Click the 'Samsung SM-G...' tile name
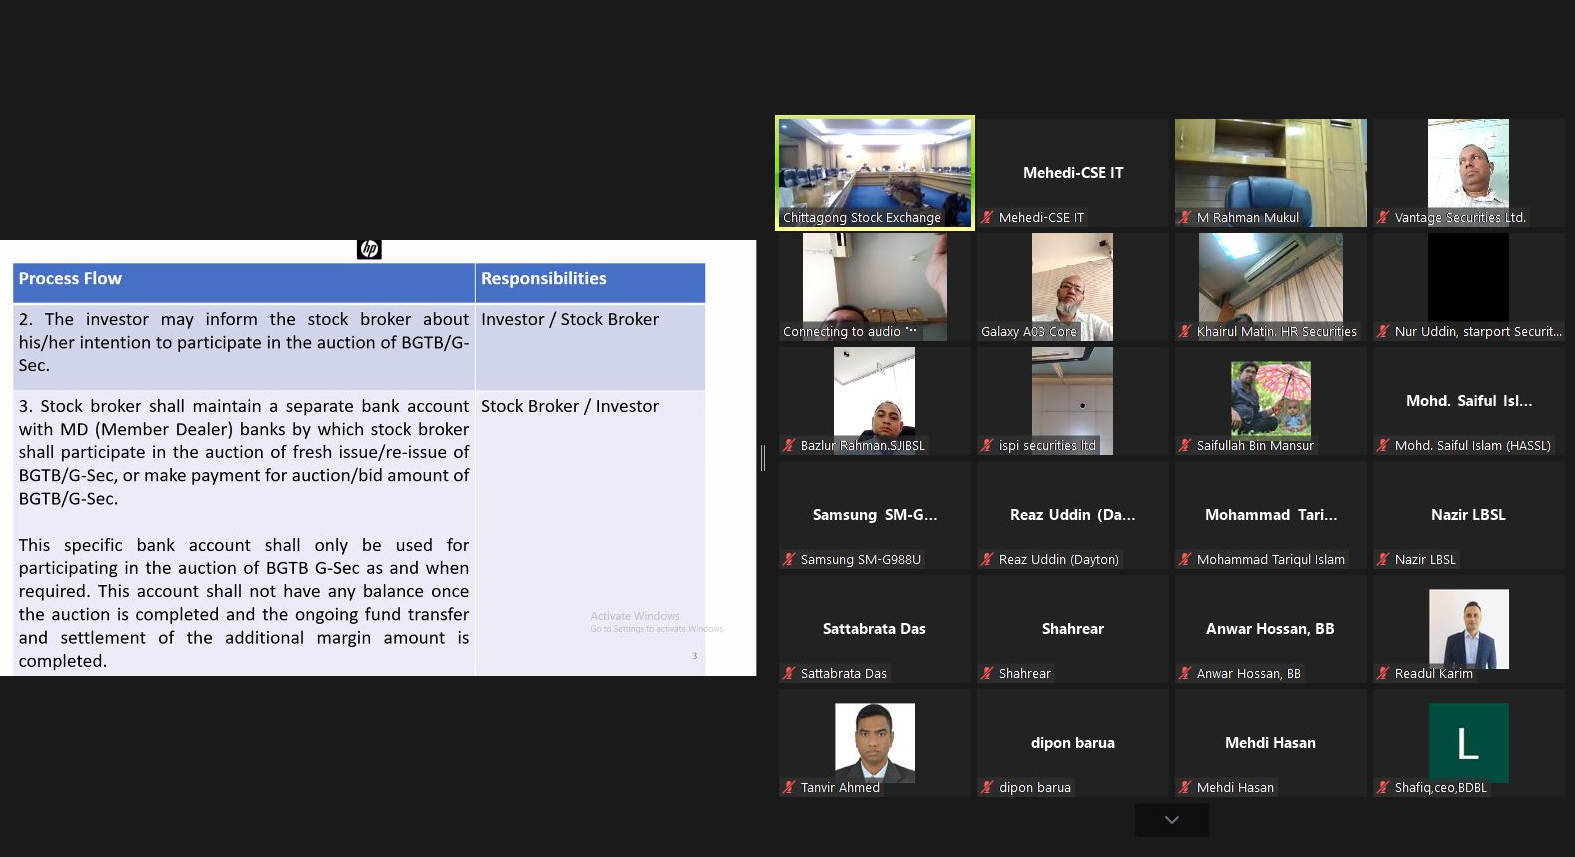The height and width of the screenshot is (857, 1575). [875, 515]
